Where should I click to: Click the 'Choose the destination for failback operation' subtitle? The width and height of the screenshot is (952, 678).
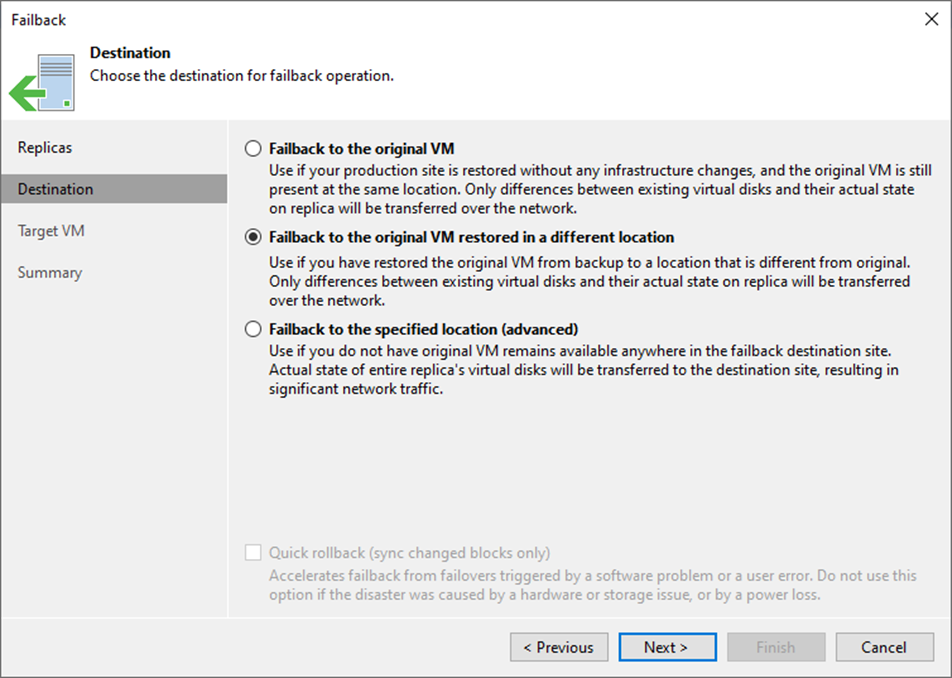[x=241, y=75]
